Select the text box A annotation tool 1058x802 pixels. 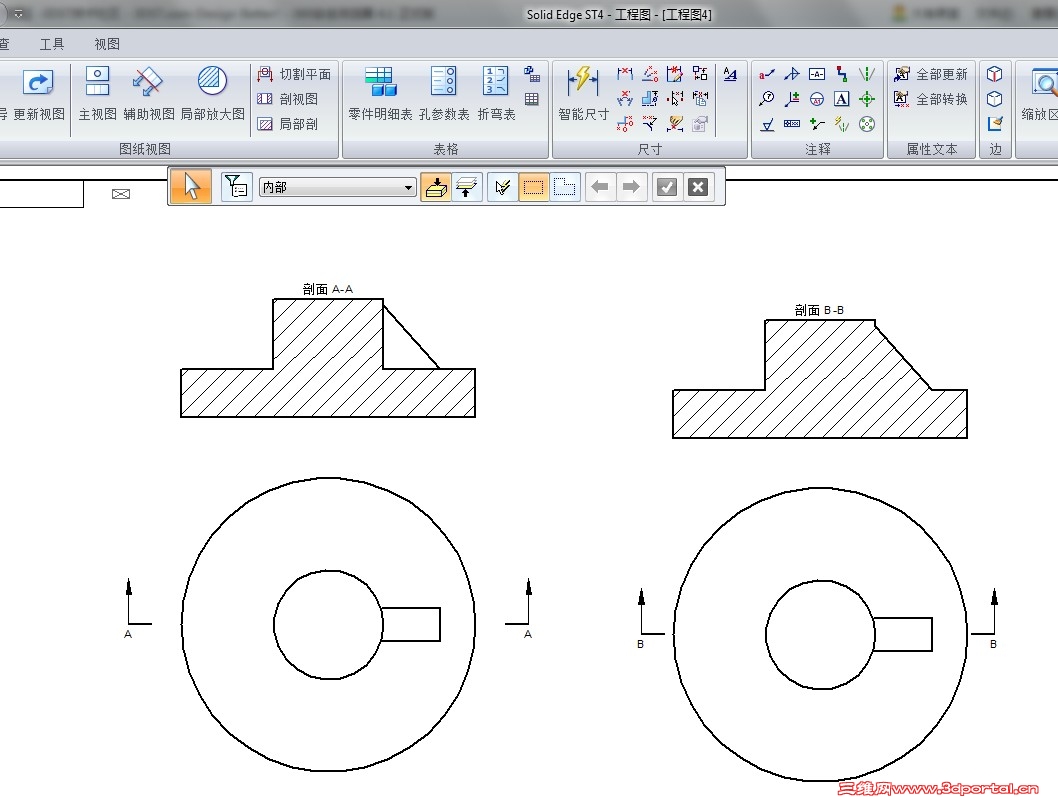click(841, 99)
